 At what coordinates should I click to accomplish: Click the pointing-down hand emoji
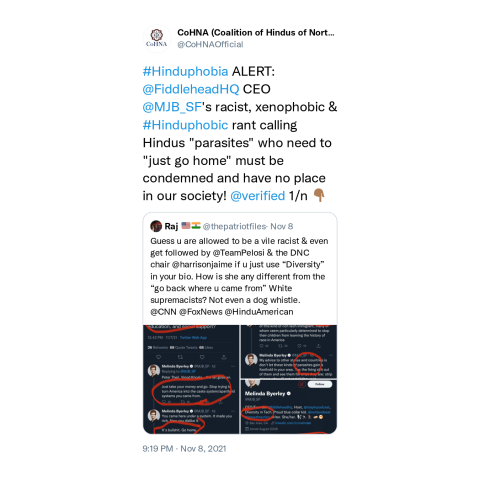tap(319, 195)
